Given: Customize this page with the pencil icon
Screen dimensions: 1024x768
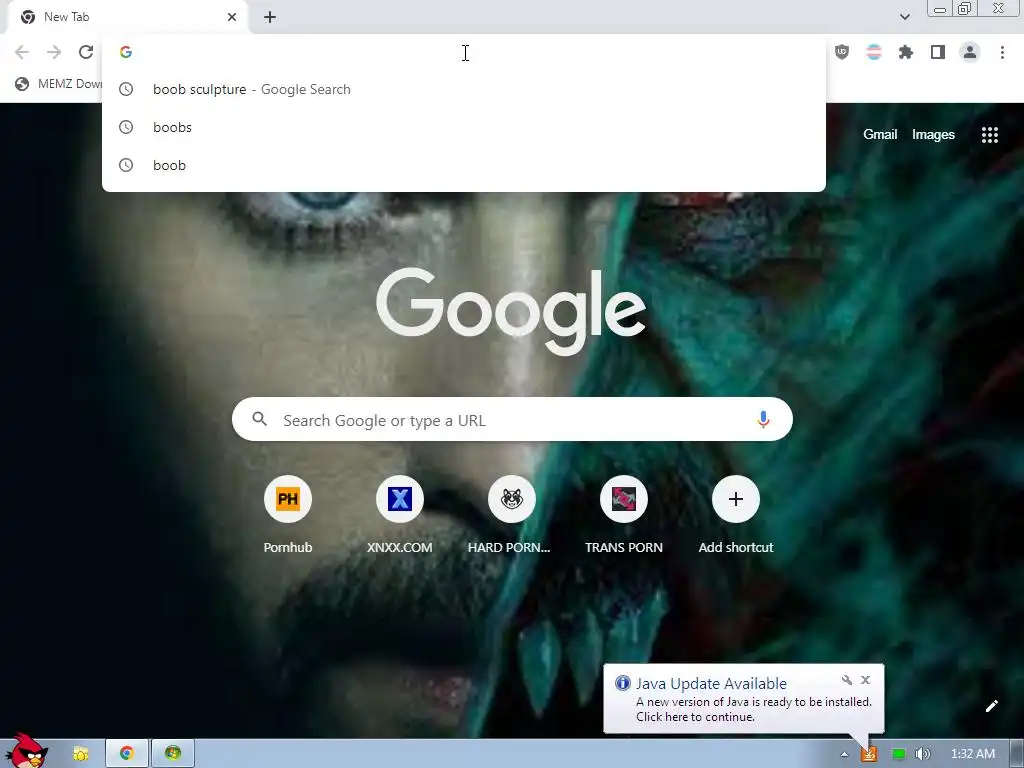Looking at the screenshot, I should 991,706.
